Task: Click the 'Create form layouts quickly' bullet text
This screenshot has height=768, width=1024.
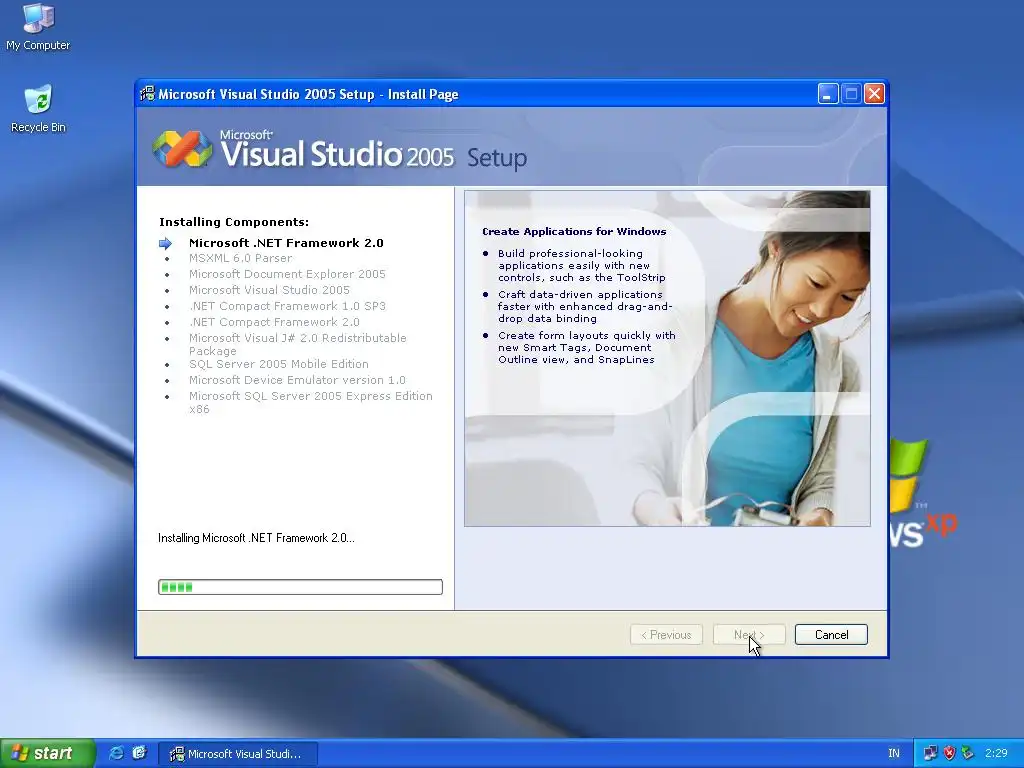Action: point(586,347)
